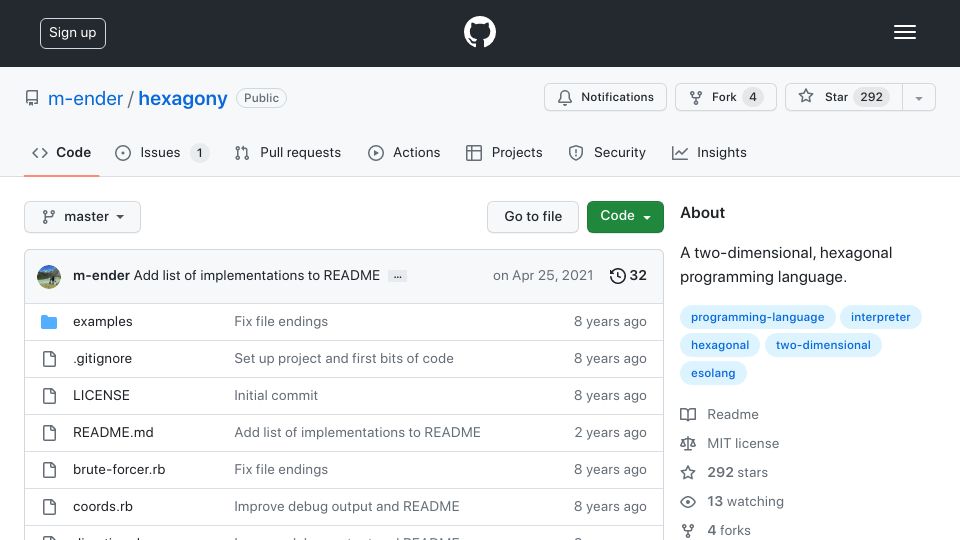Image resolution: width=960 pixels, height=540 pixels.
Task: Click the scale icon beside MIT license
Action: coord(688,443)
